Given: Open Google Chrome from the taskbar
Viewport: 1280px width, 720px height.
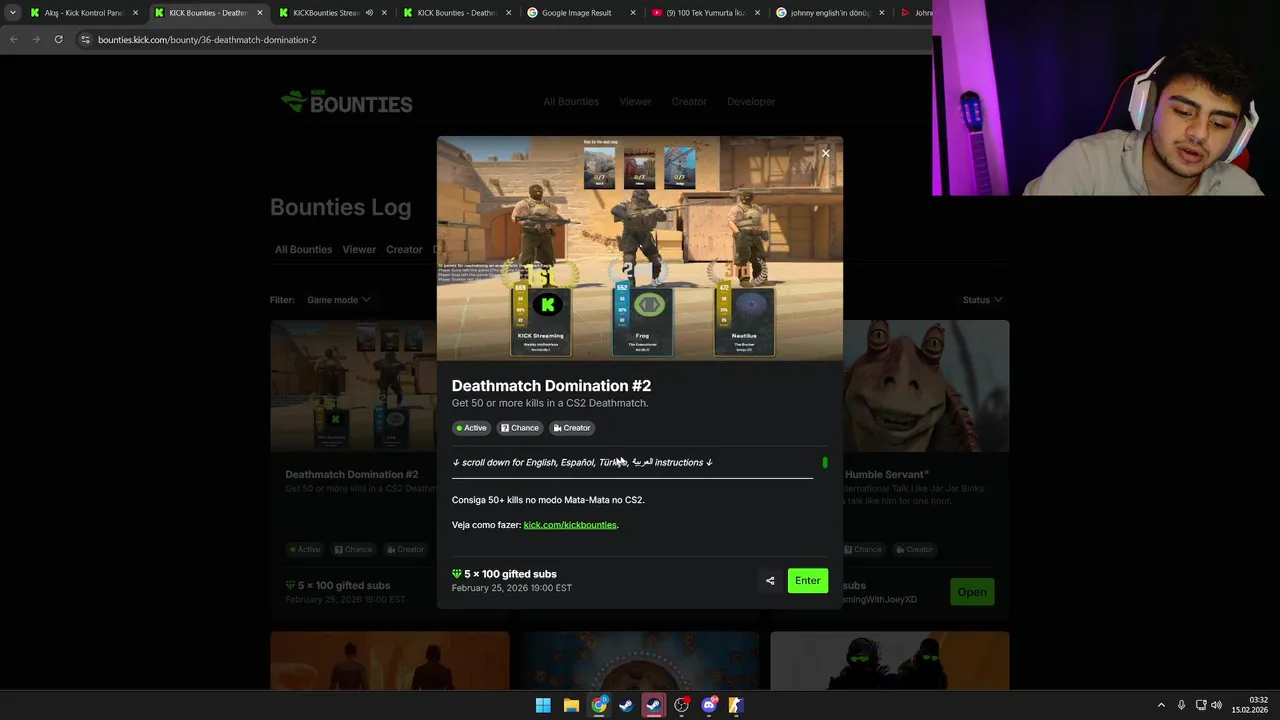Looking at the screenshot, I should pyautogui.click(x=599, y=705).
